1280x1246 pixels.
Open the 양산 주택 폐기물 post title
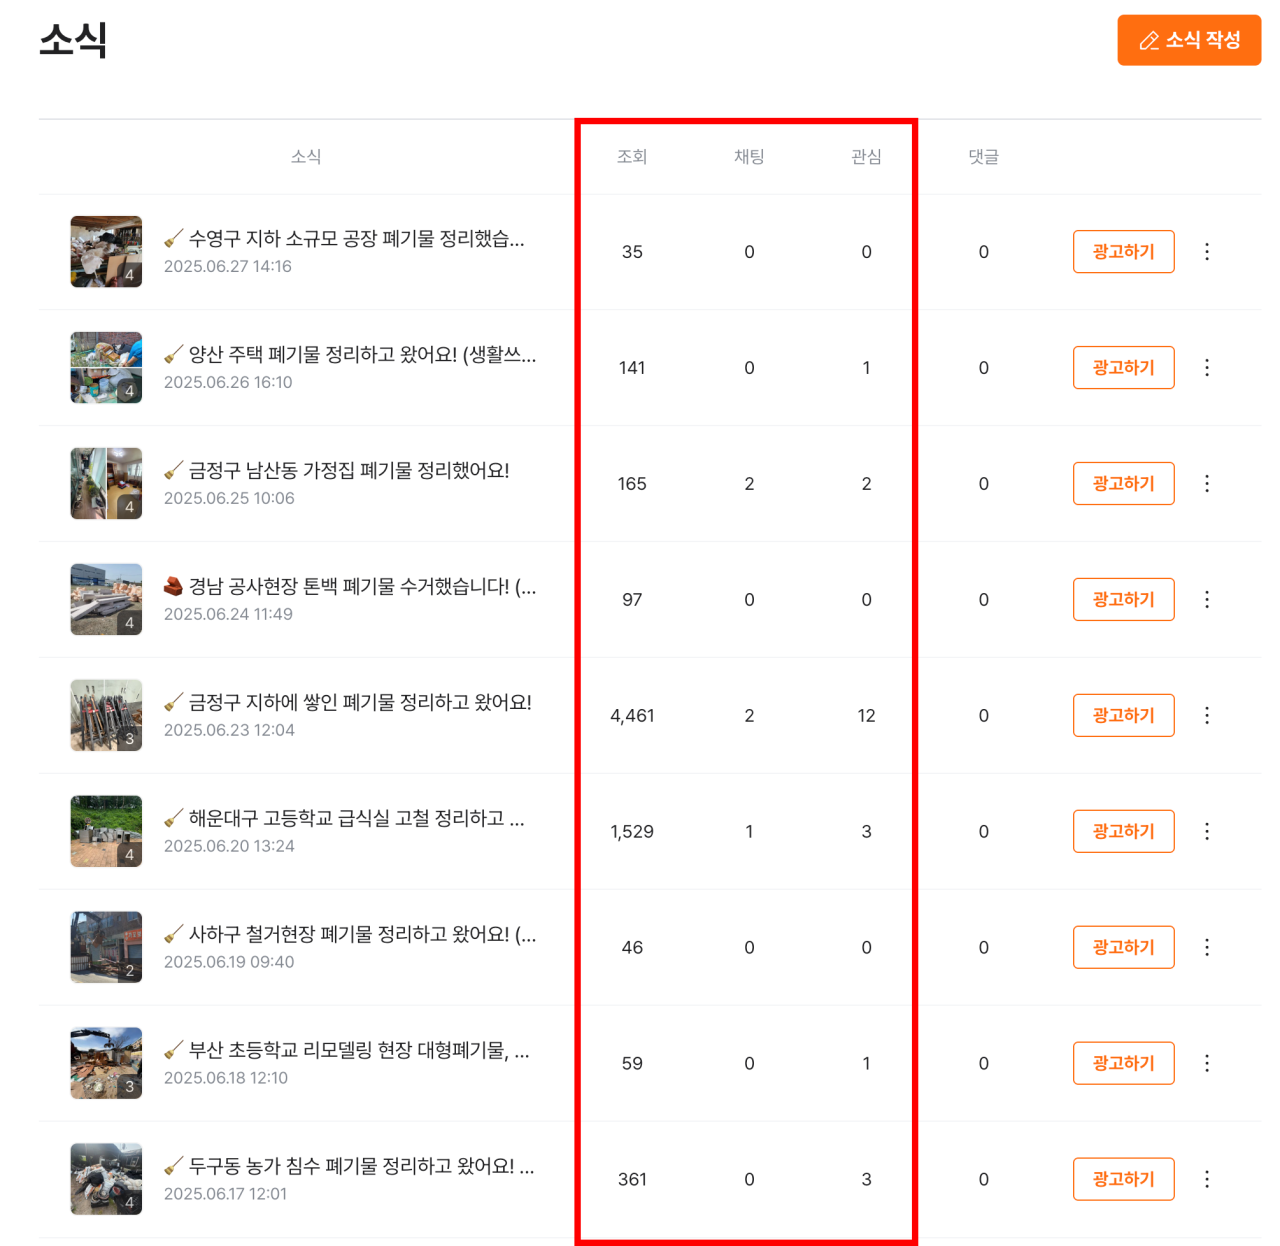click(x=362, y=355)
